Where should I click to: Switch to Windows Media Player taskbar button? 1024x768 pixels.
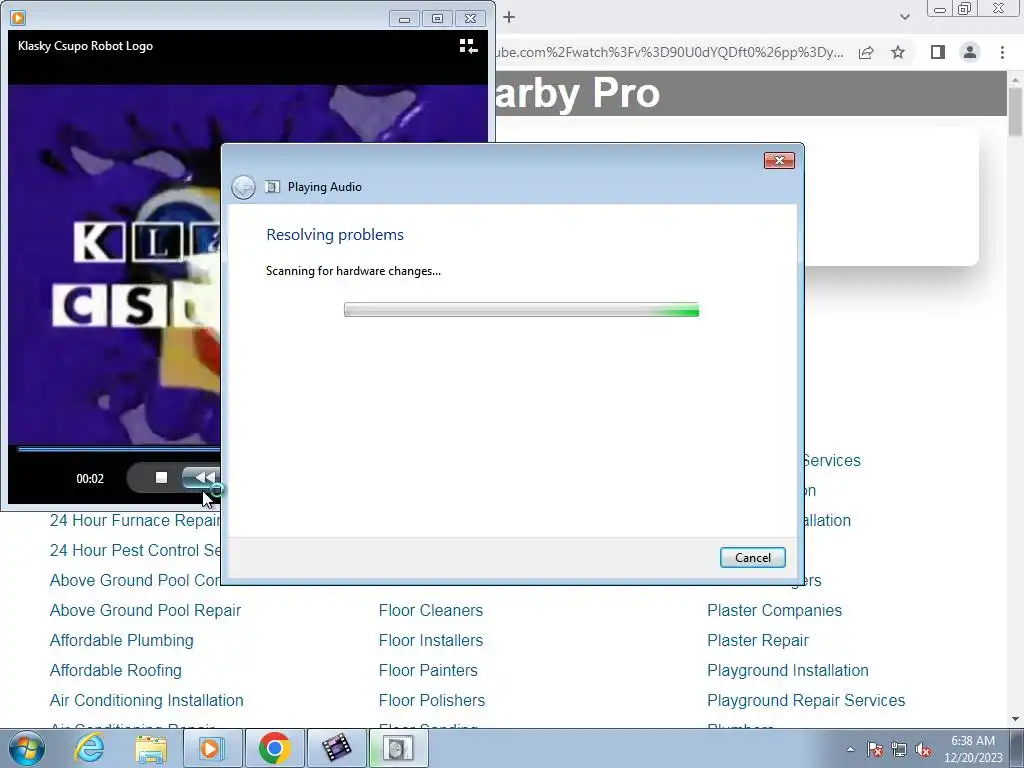click(211, 748)
